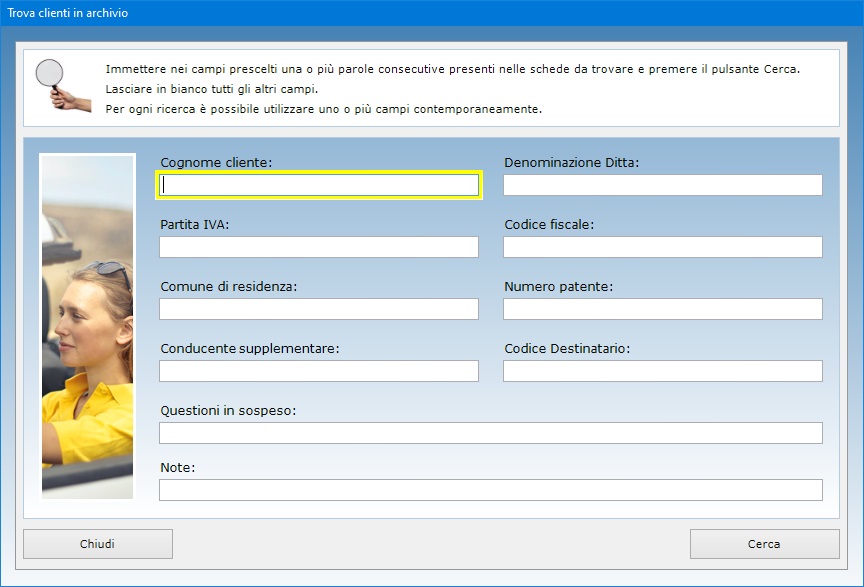Image resolution: width=864 pixels, height=587 pixels.
Task: Click the Codice fiscale input field
Action: [x=662, y=247]
